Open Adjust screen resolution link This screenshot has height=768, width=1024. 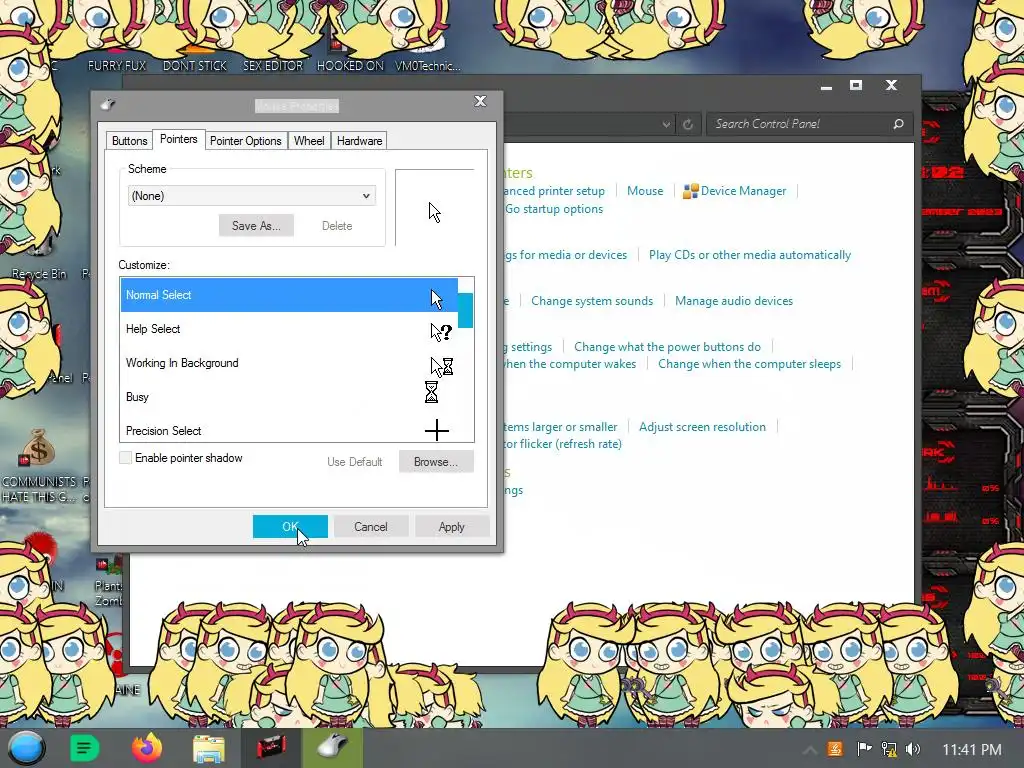702,426
